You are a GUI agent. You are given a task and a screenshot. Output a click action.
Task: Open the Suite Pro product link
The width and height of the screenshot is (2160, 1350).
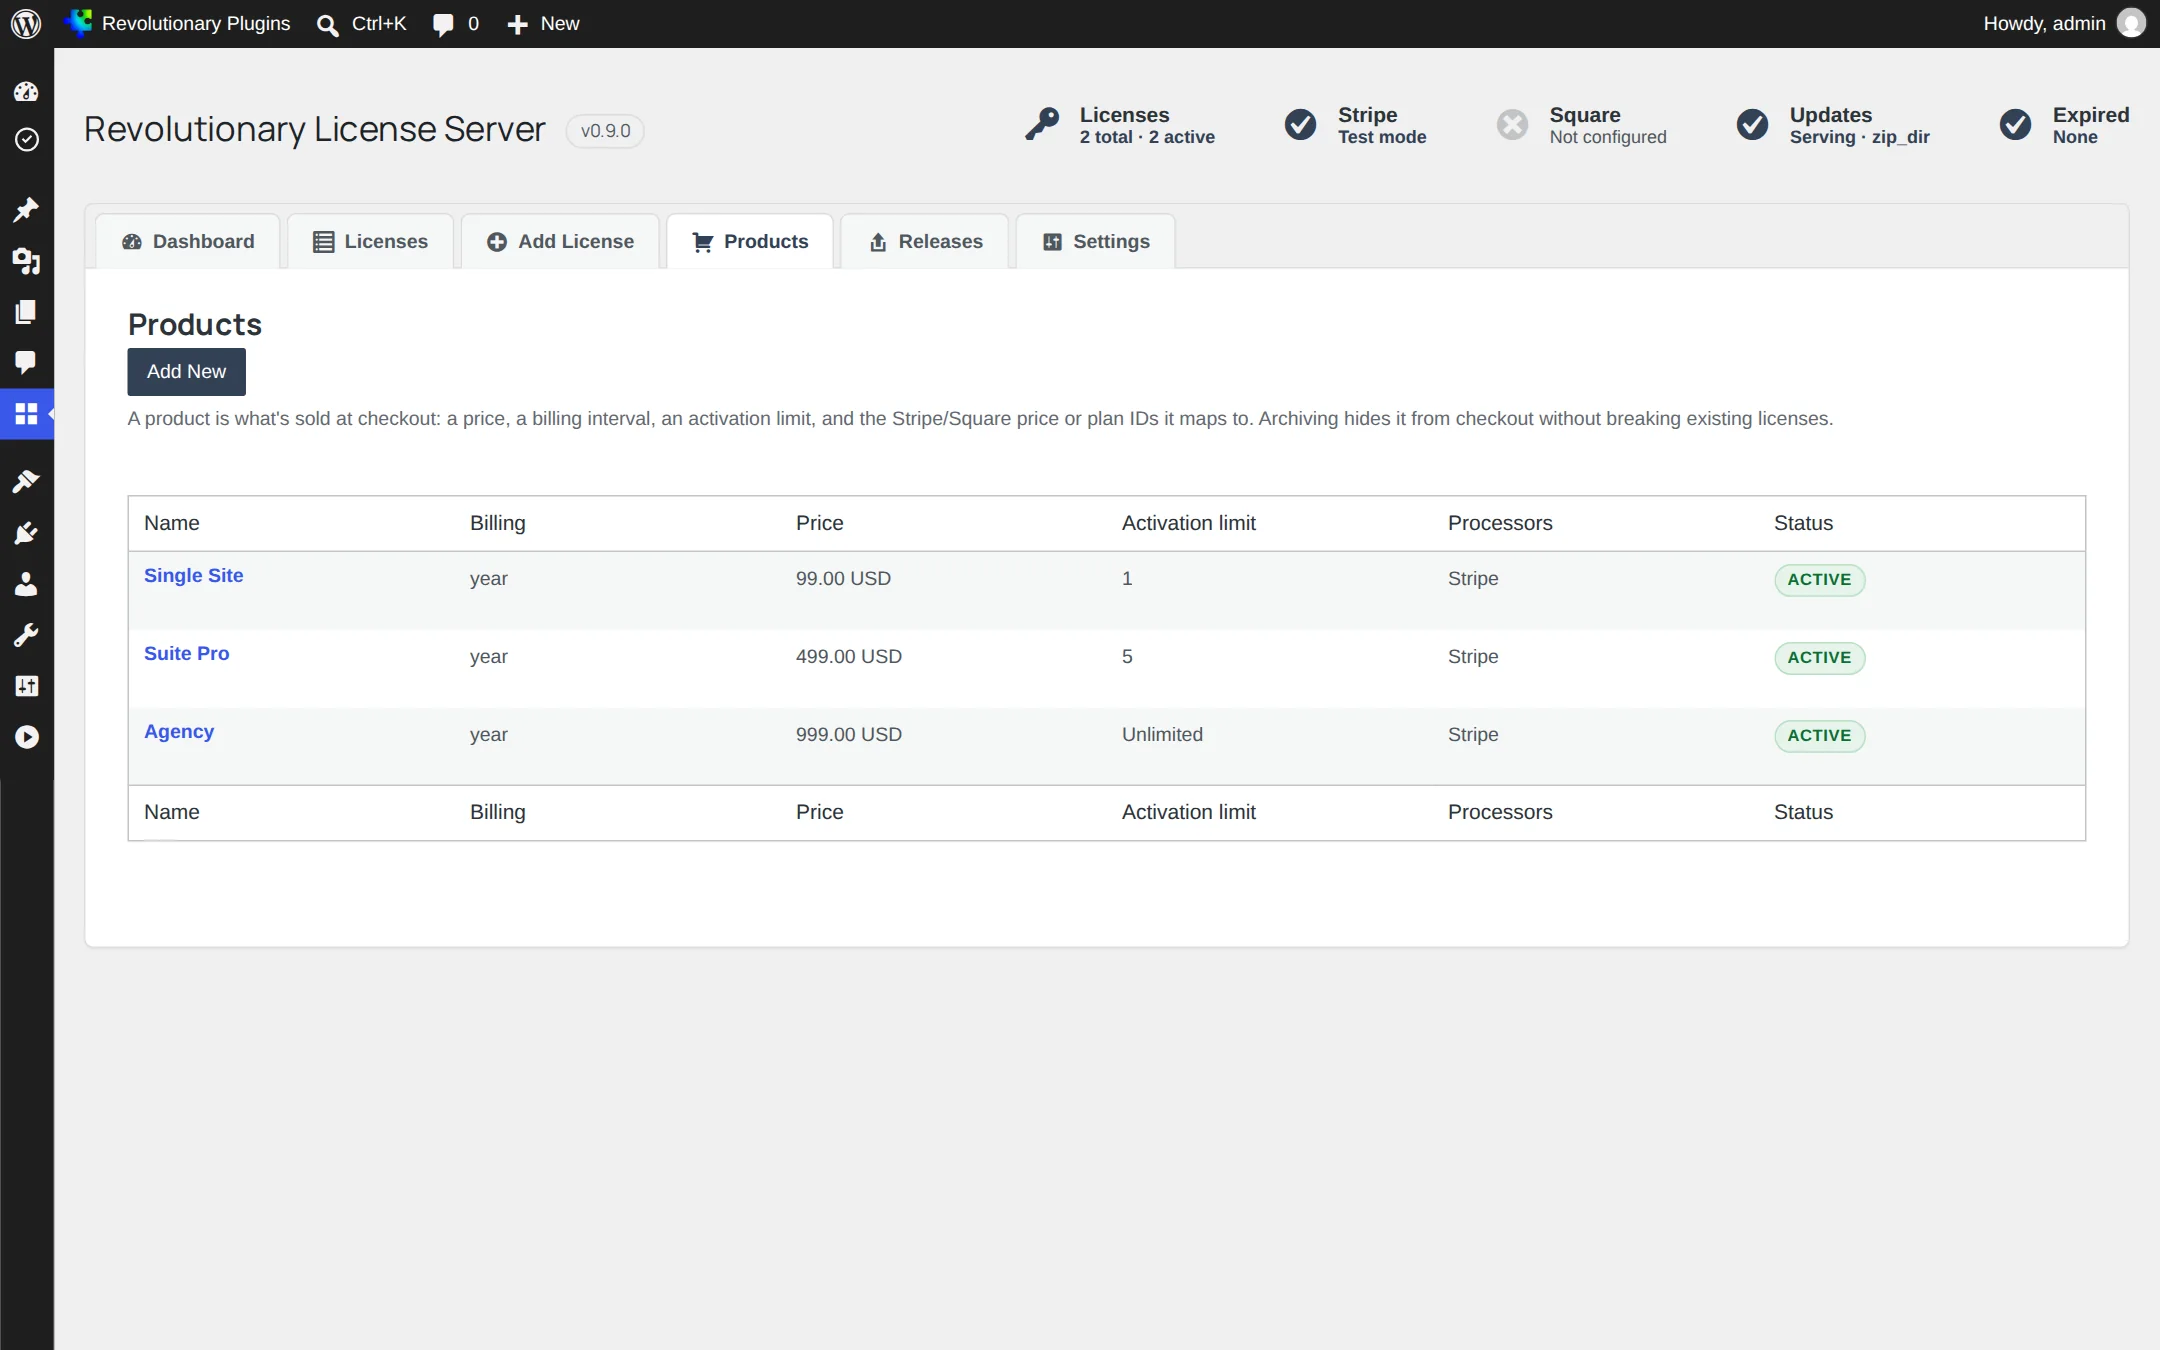coord(187,653)
